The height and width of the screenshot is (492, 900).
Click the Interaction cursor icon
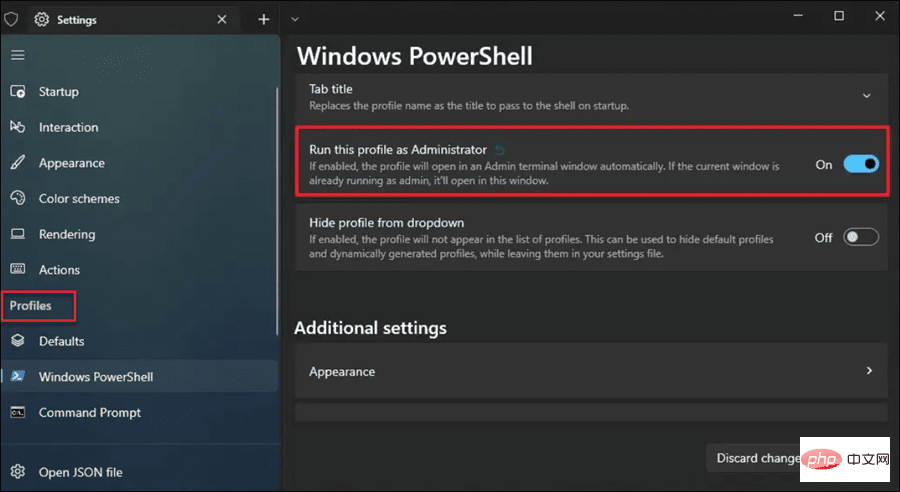[18, 127]
